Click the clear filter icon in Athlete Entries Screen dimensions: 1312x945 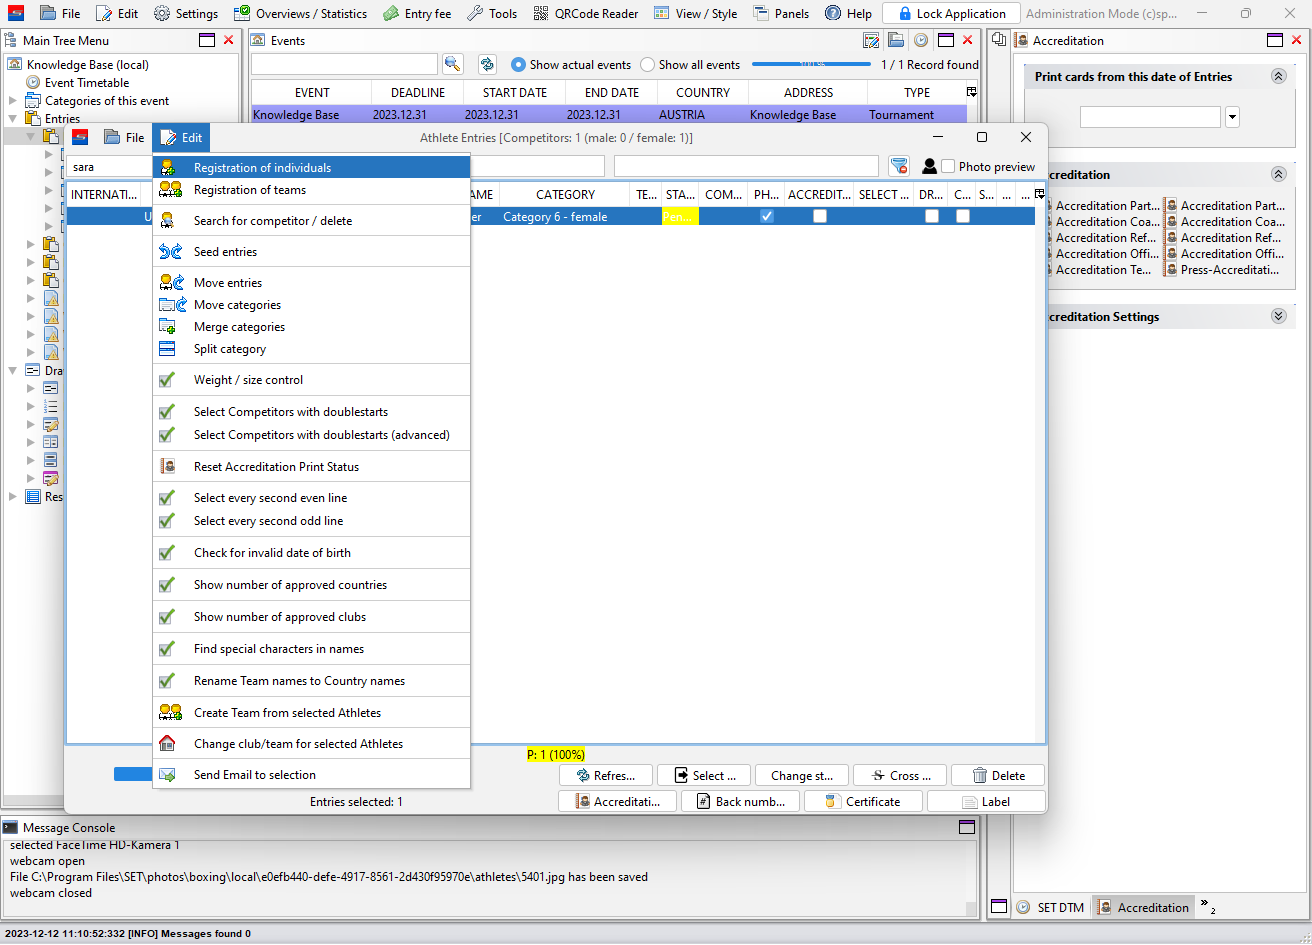(x=899, y=166)
